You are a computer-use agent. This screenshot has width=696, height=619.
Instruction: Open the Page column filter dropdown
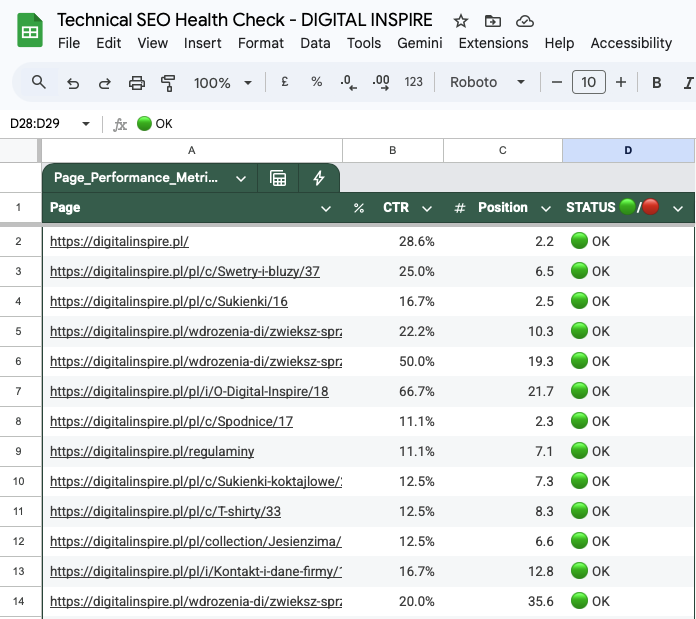326,209
